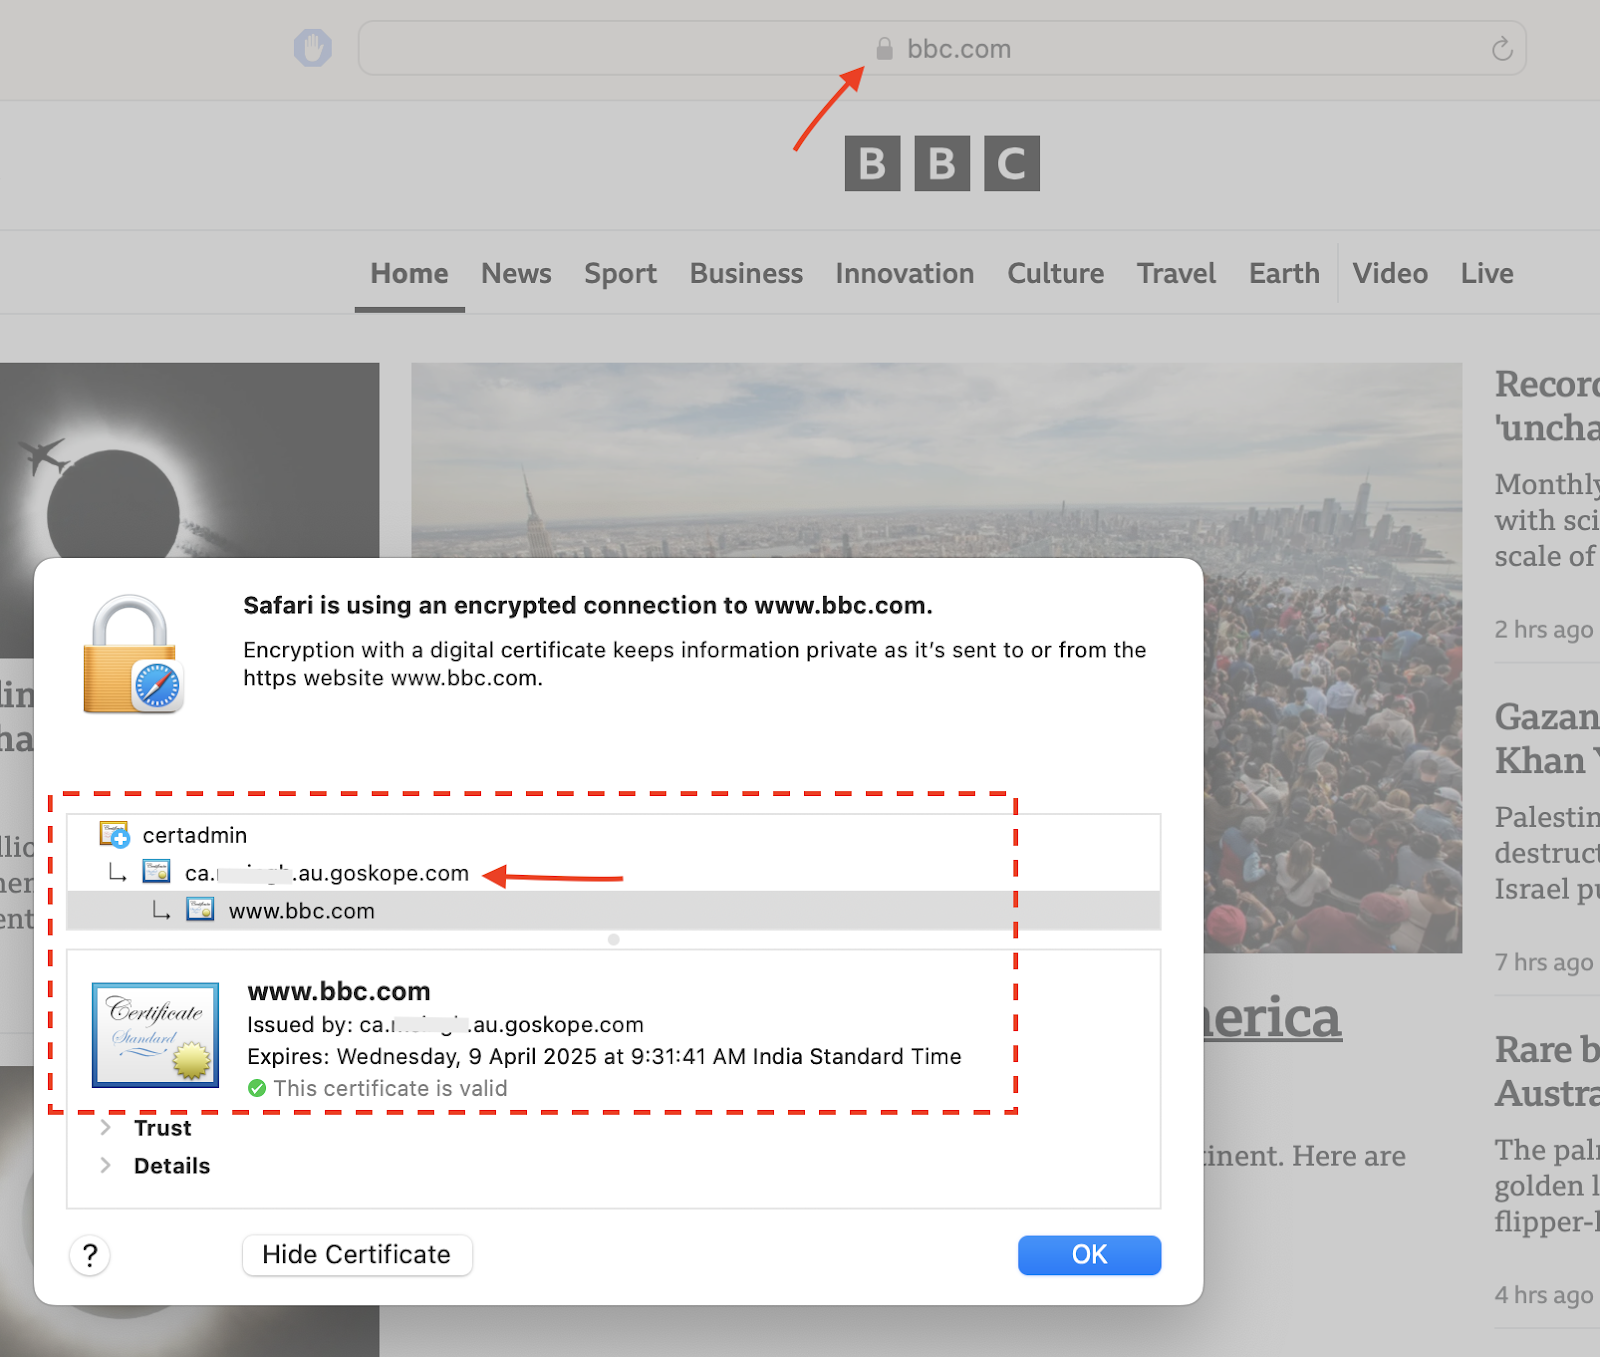
Task: Select the www.bbc.com certificate row
Action: (x=613, y=911)
